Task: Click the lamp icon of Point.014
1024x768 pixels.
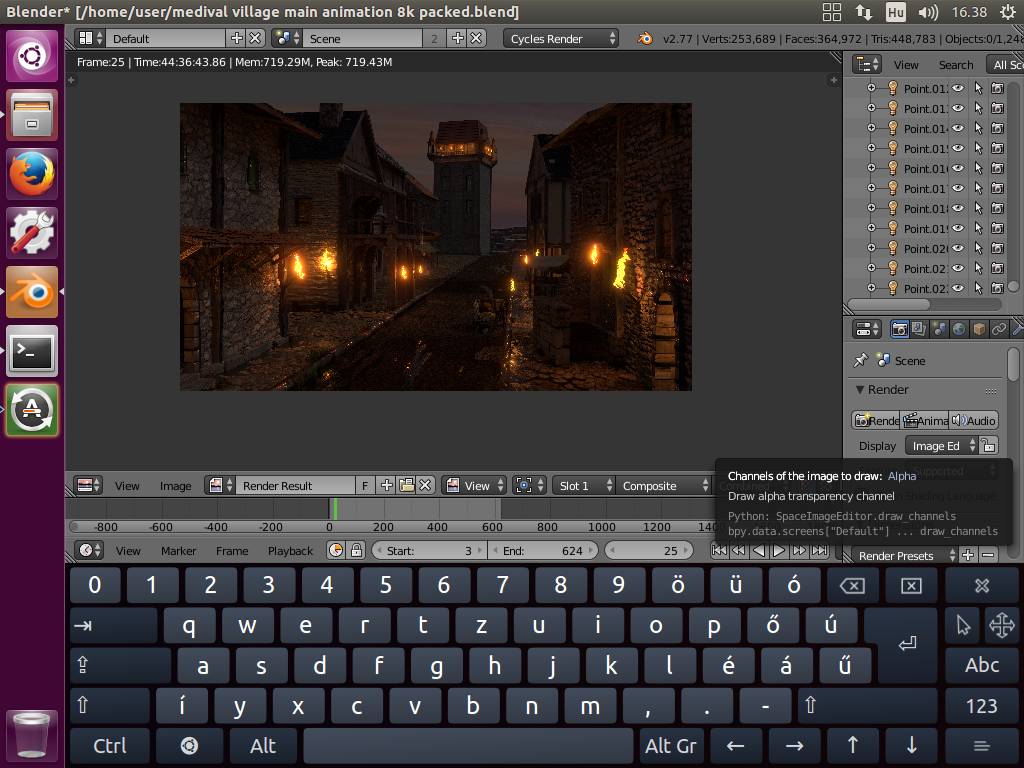Action: (x=893, y=128)
